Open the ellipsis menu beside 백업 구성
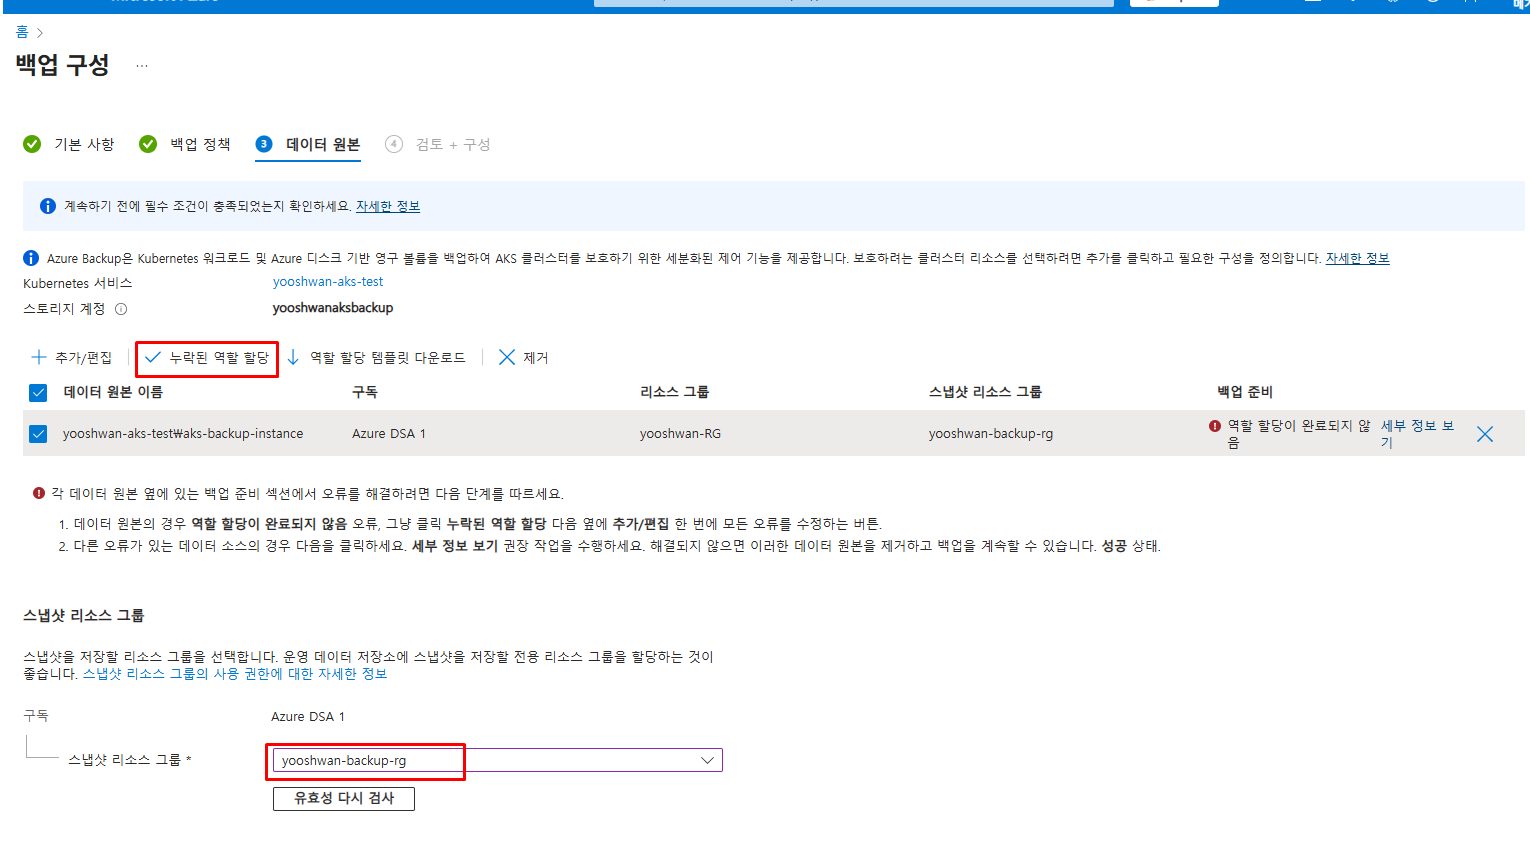The width and height of the screenshot is (1530, 842). [142, 66]
